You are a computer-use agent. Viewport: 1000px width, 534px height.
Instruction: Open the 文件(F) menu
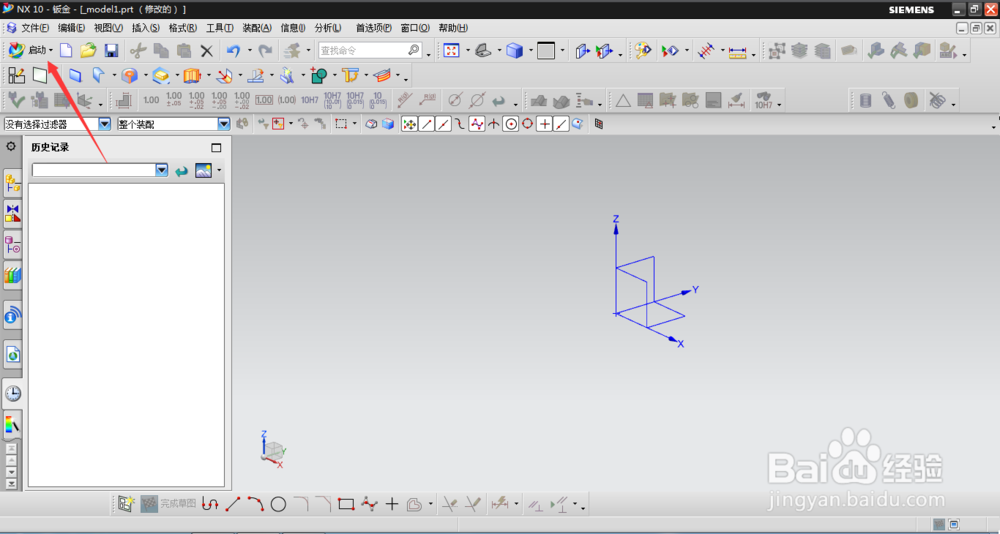click(x=34, y=28)
